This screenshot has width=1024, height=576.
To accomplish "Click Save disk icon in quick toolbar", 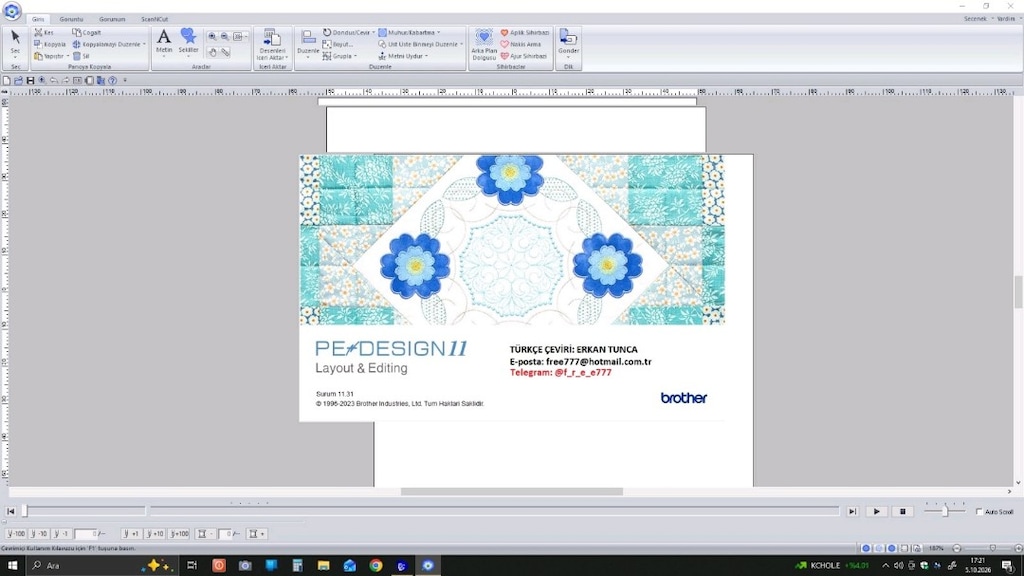I will tap(30, 80).
